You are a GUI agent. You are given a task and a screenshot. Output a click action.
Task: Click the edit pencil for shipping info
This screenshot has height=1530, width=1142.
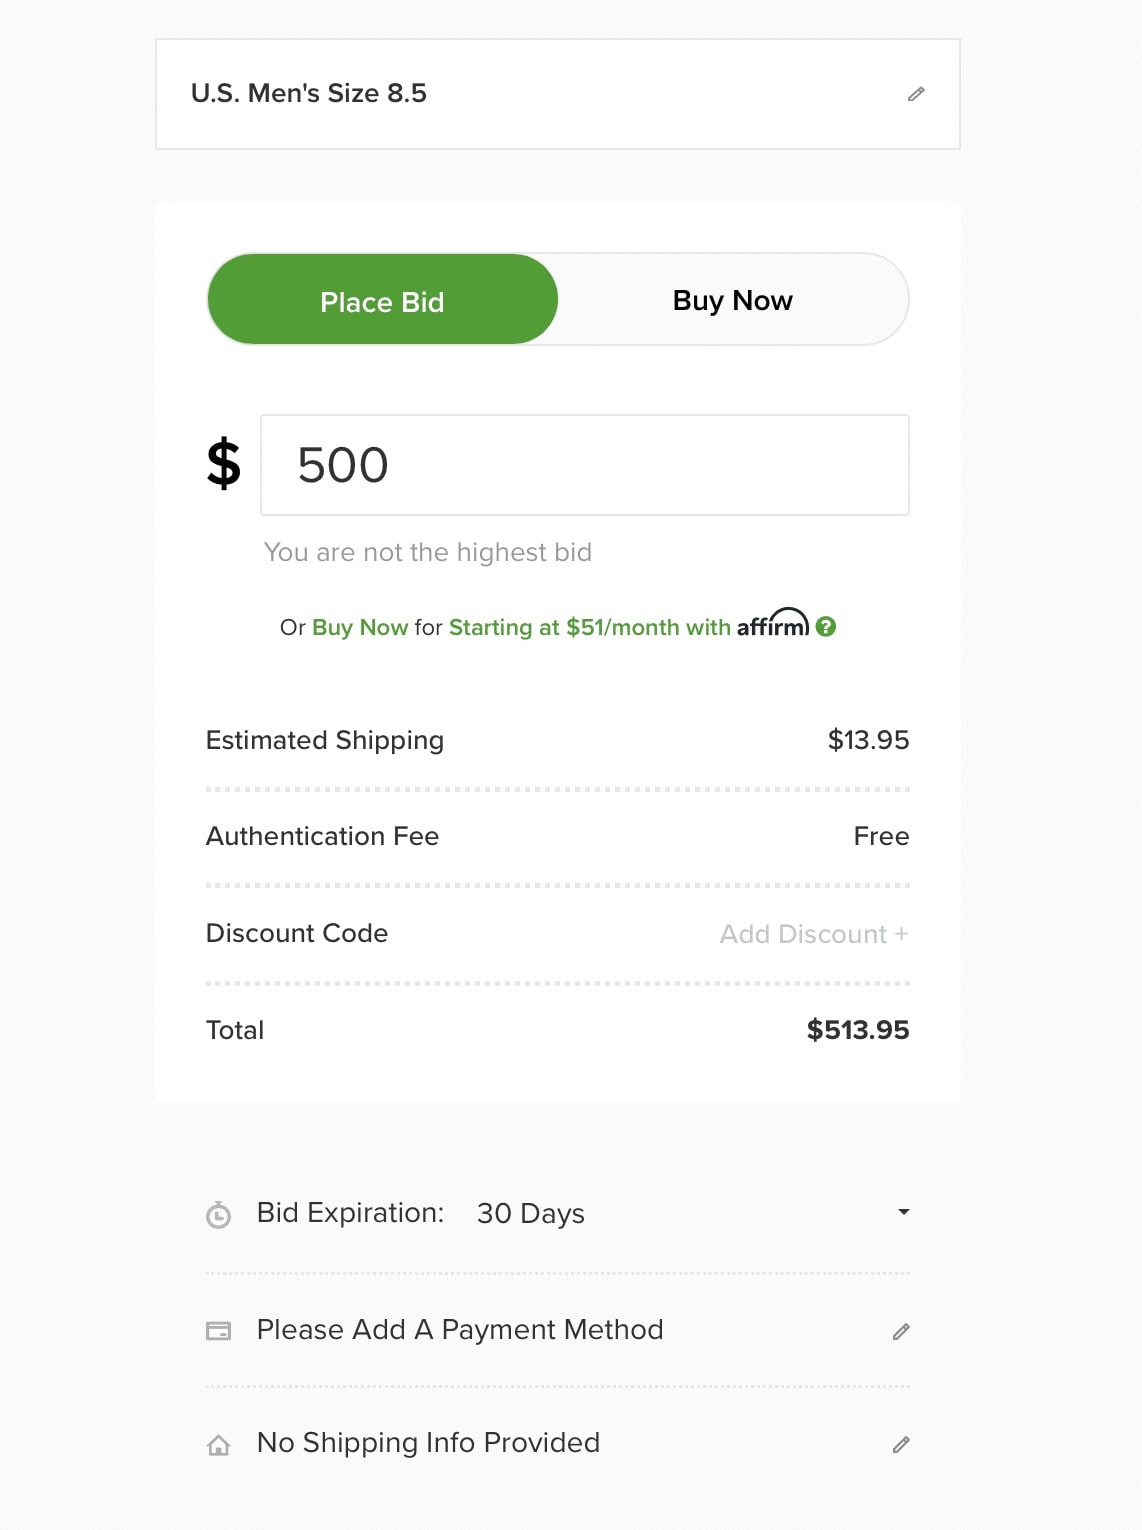click(x=901, y=1444)
